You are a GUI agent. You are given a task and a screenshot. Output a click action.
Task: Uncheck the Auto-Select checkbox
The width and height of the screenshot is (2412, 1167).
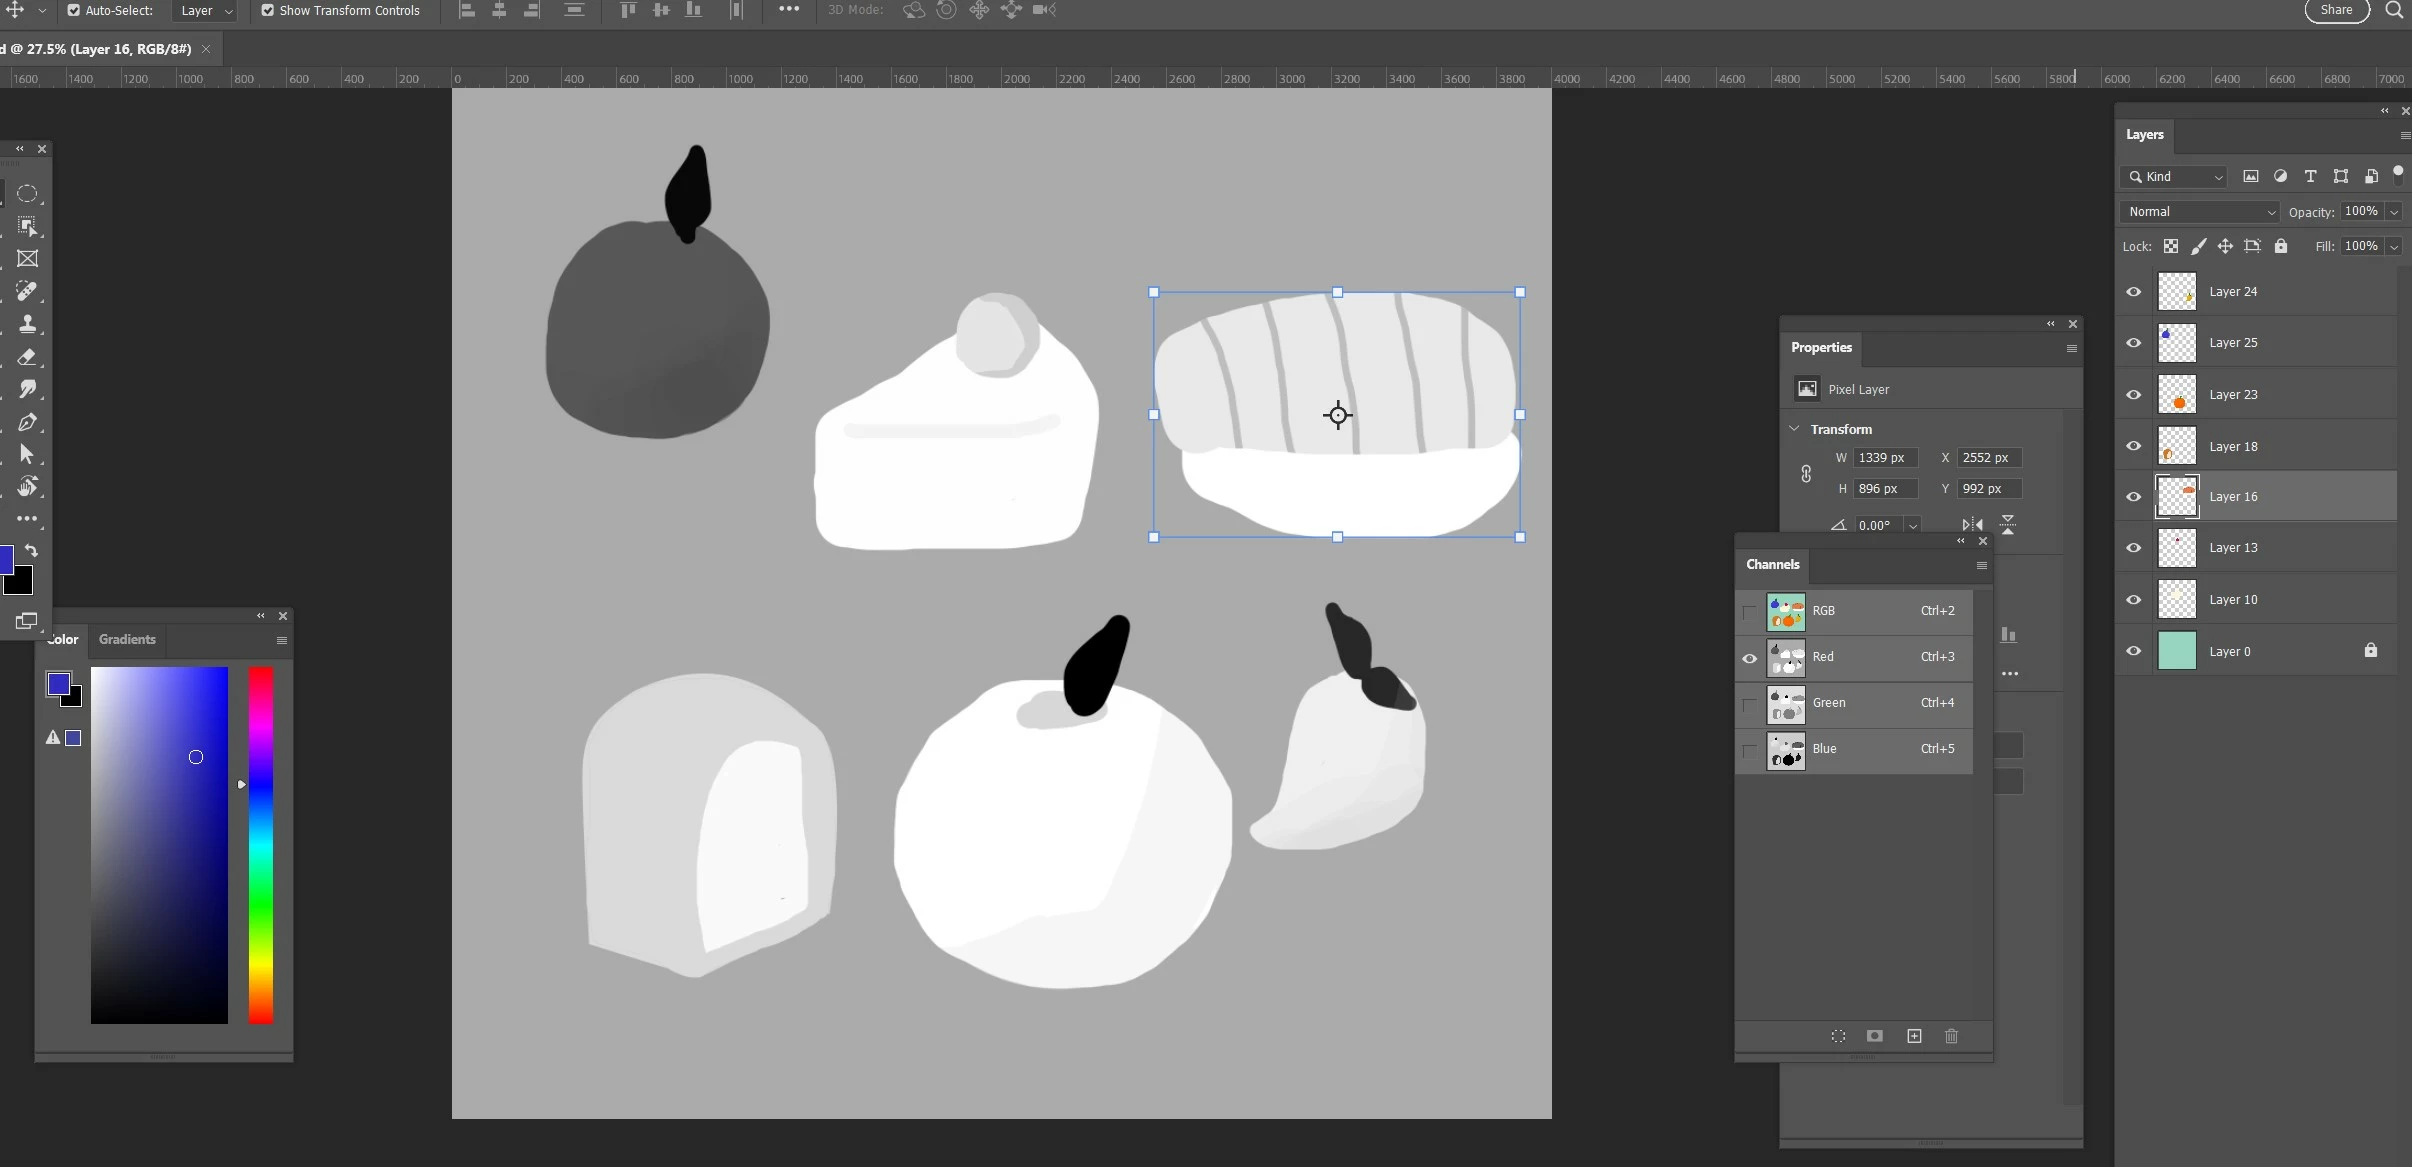coord(73,11)
